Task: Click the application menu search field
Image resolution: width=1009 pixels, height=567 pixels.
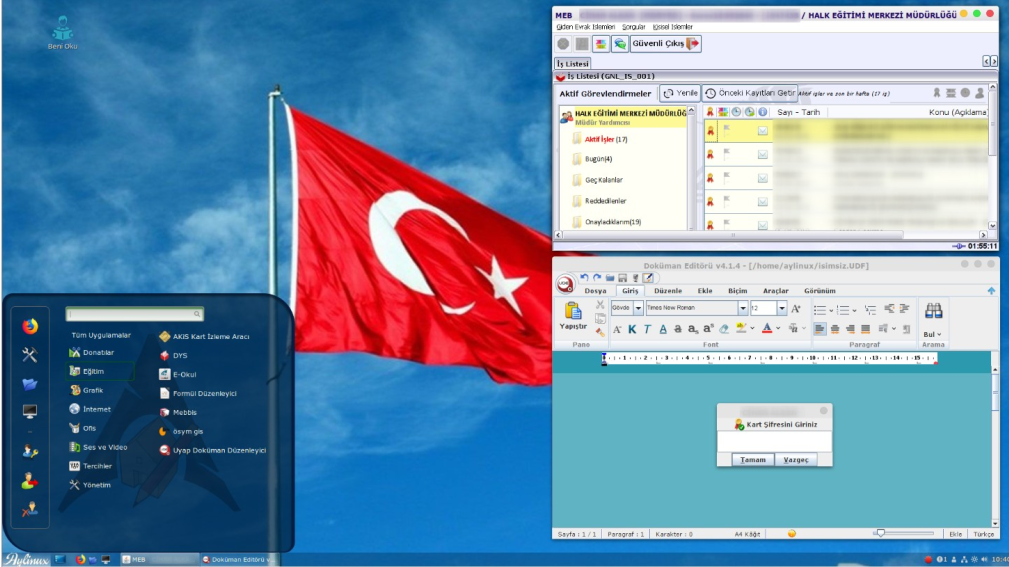Action: click(x=134, y=314)
